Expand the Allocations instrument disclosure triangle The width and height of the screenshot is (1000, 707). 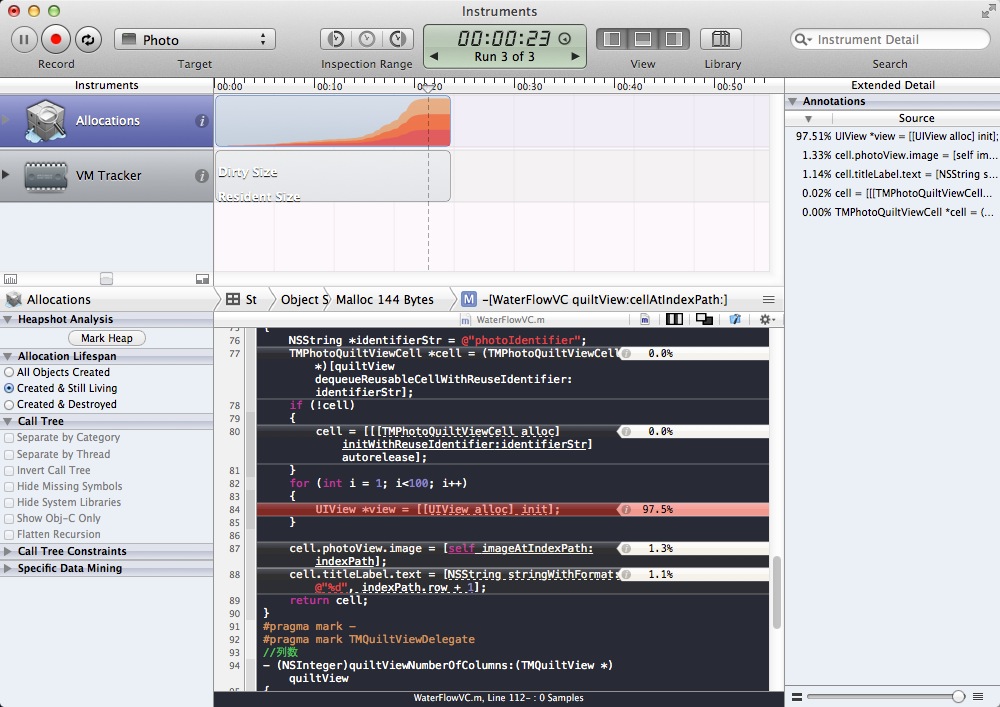6,120
